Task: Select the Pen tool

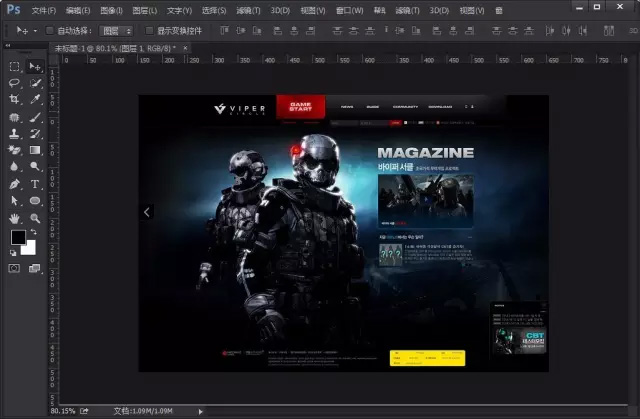Action: pos(14,184)
